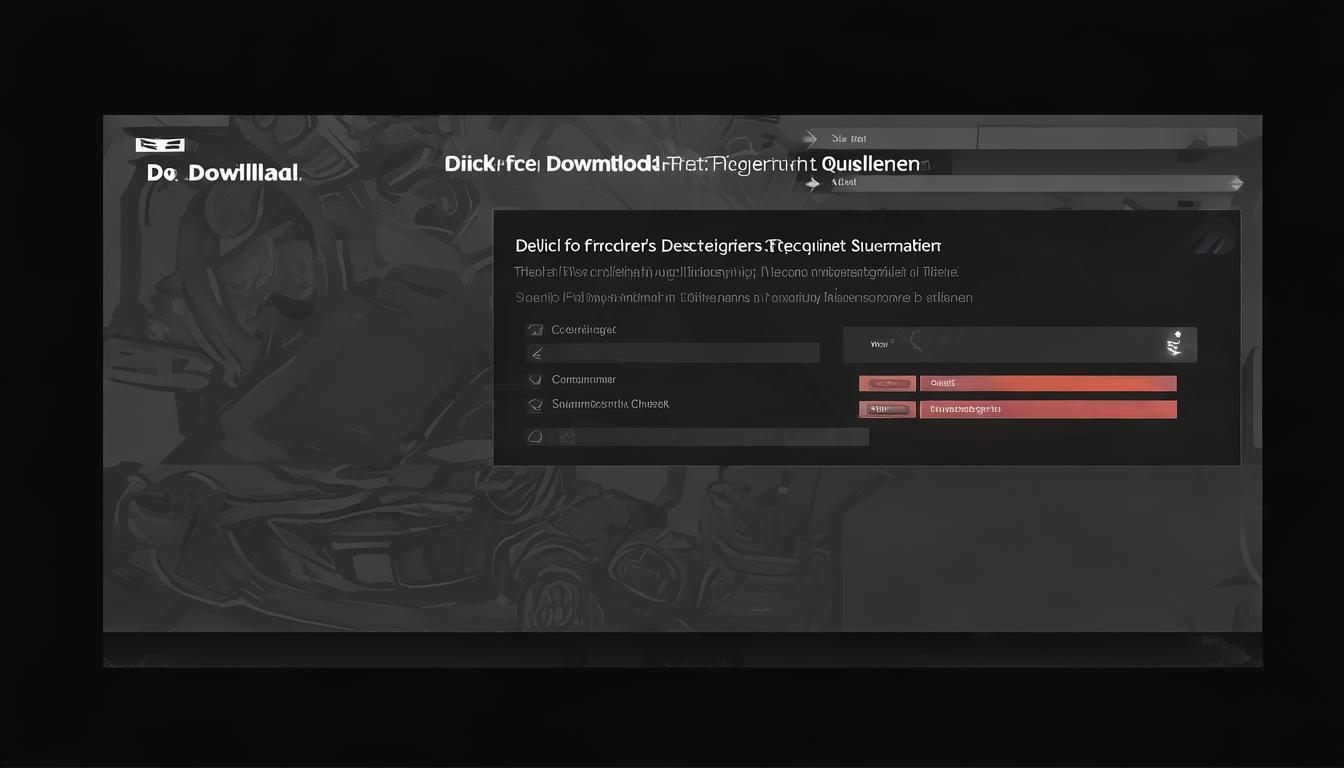
Task: Click into the long bottom input field
Action: tap(697, 437)
